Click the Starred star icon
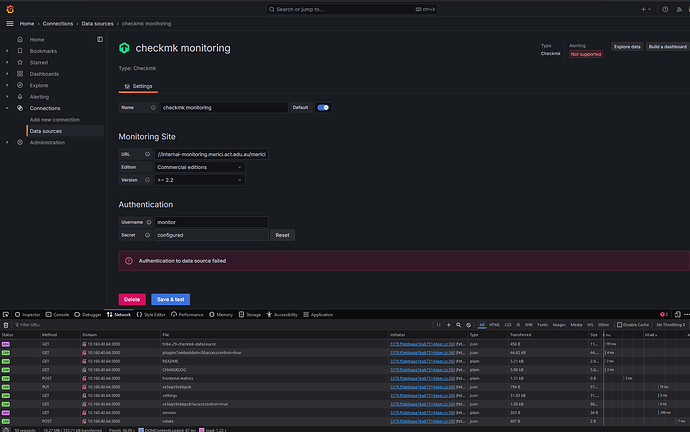 [20, 62]
